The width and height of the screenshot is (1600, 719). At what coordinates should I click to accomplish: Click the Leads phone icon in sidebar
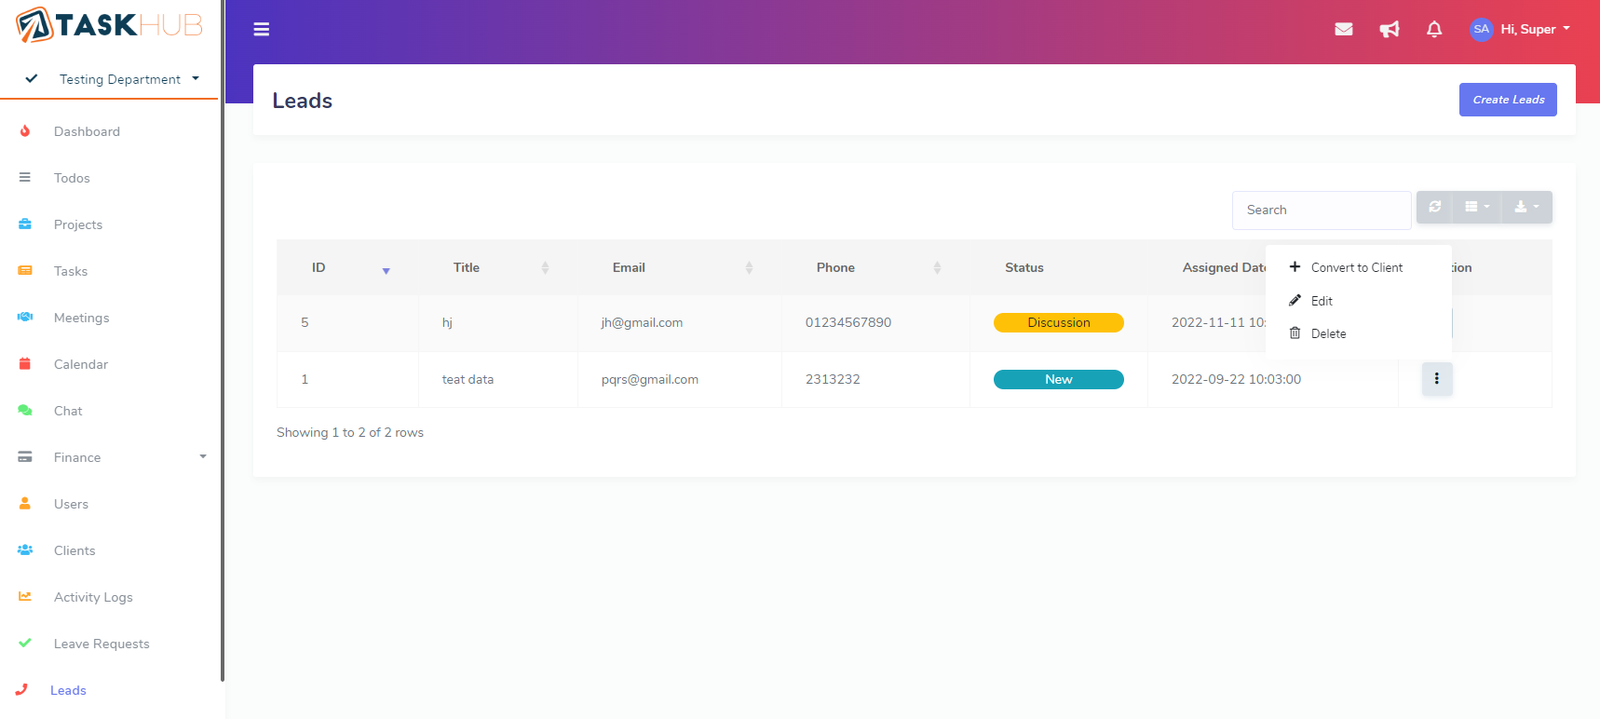point(22,690)
